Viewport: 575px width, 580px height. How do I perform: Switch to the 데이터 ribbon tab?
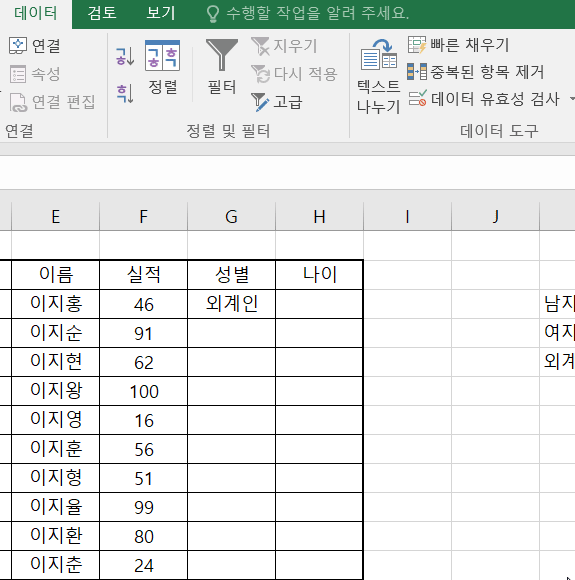click(36, 14)
